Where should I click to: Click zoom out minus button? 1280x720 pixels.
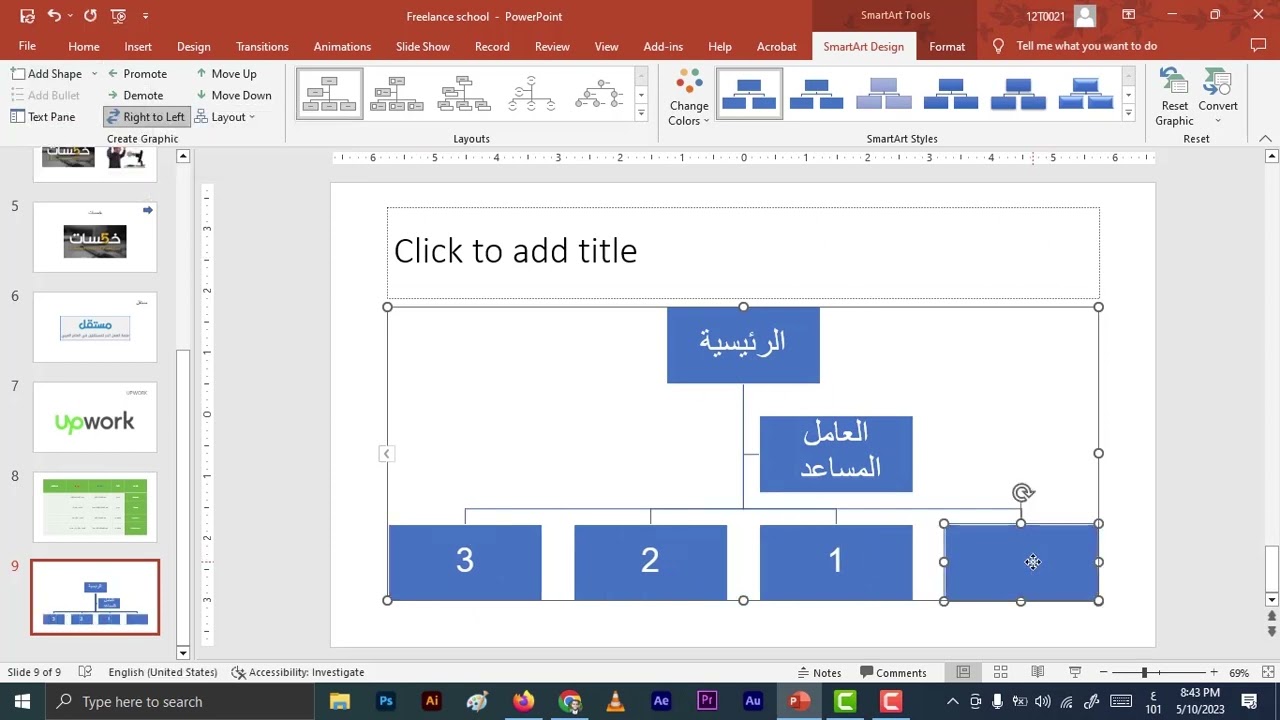pos(1103,673)
